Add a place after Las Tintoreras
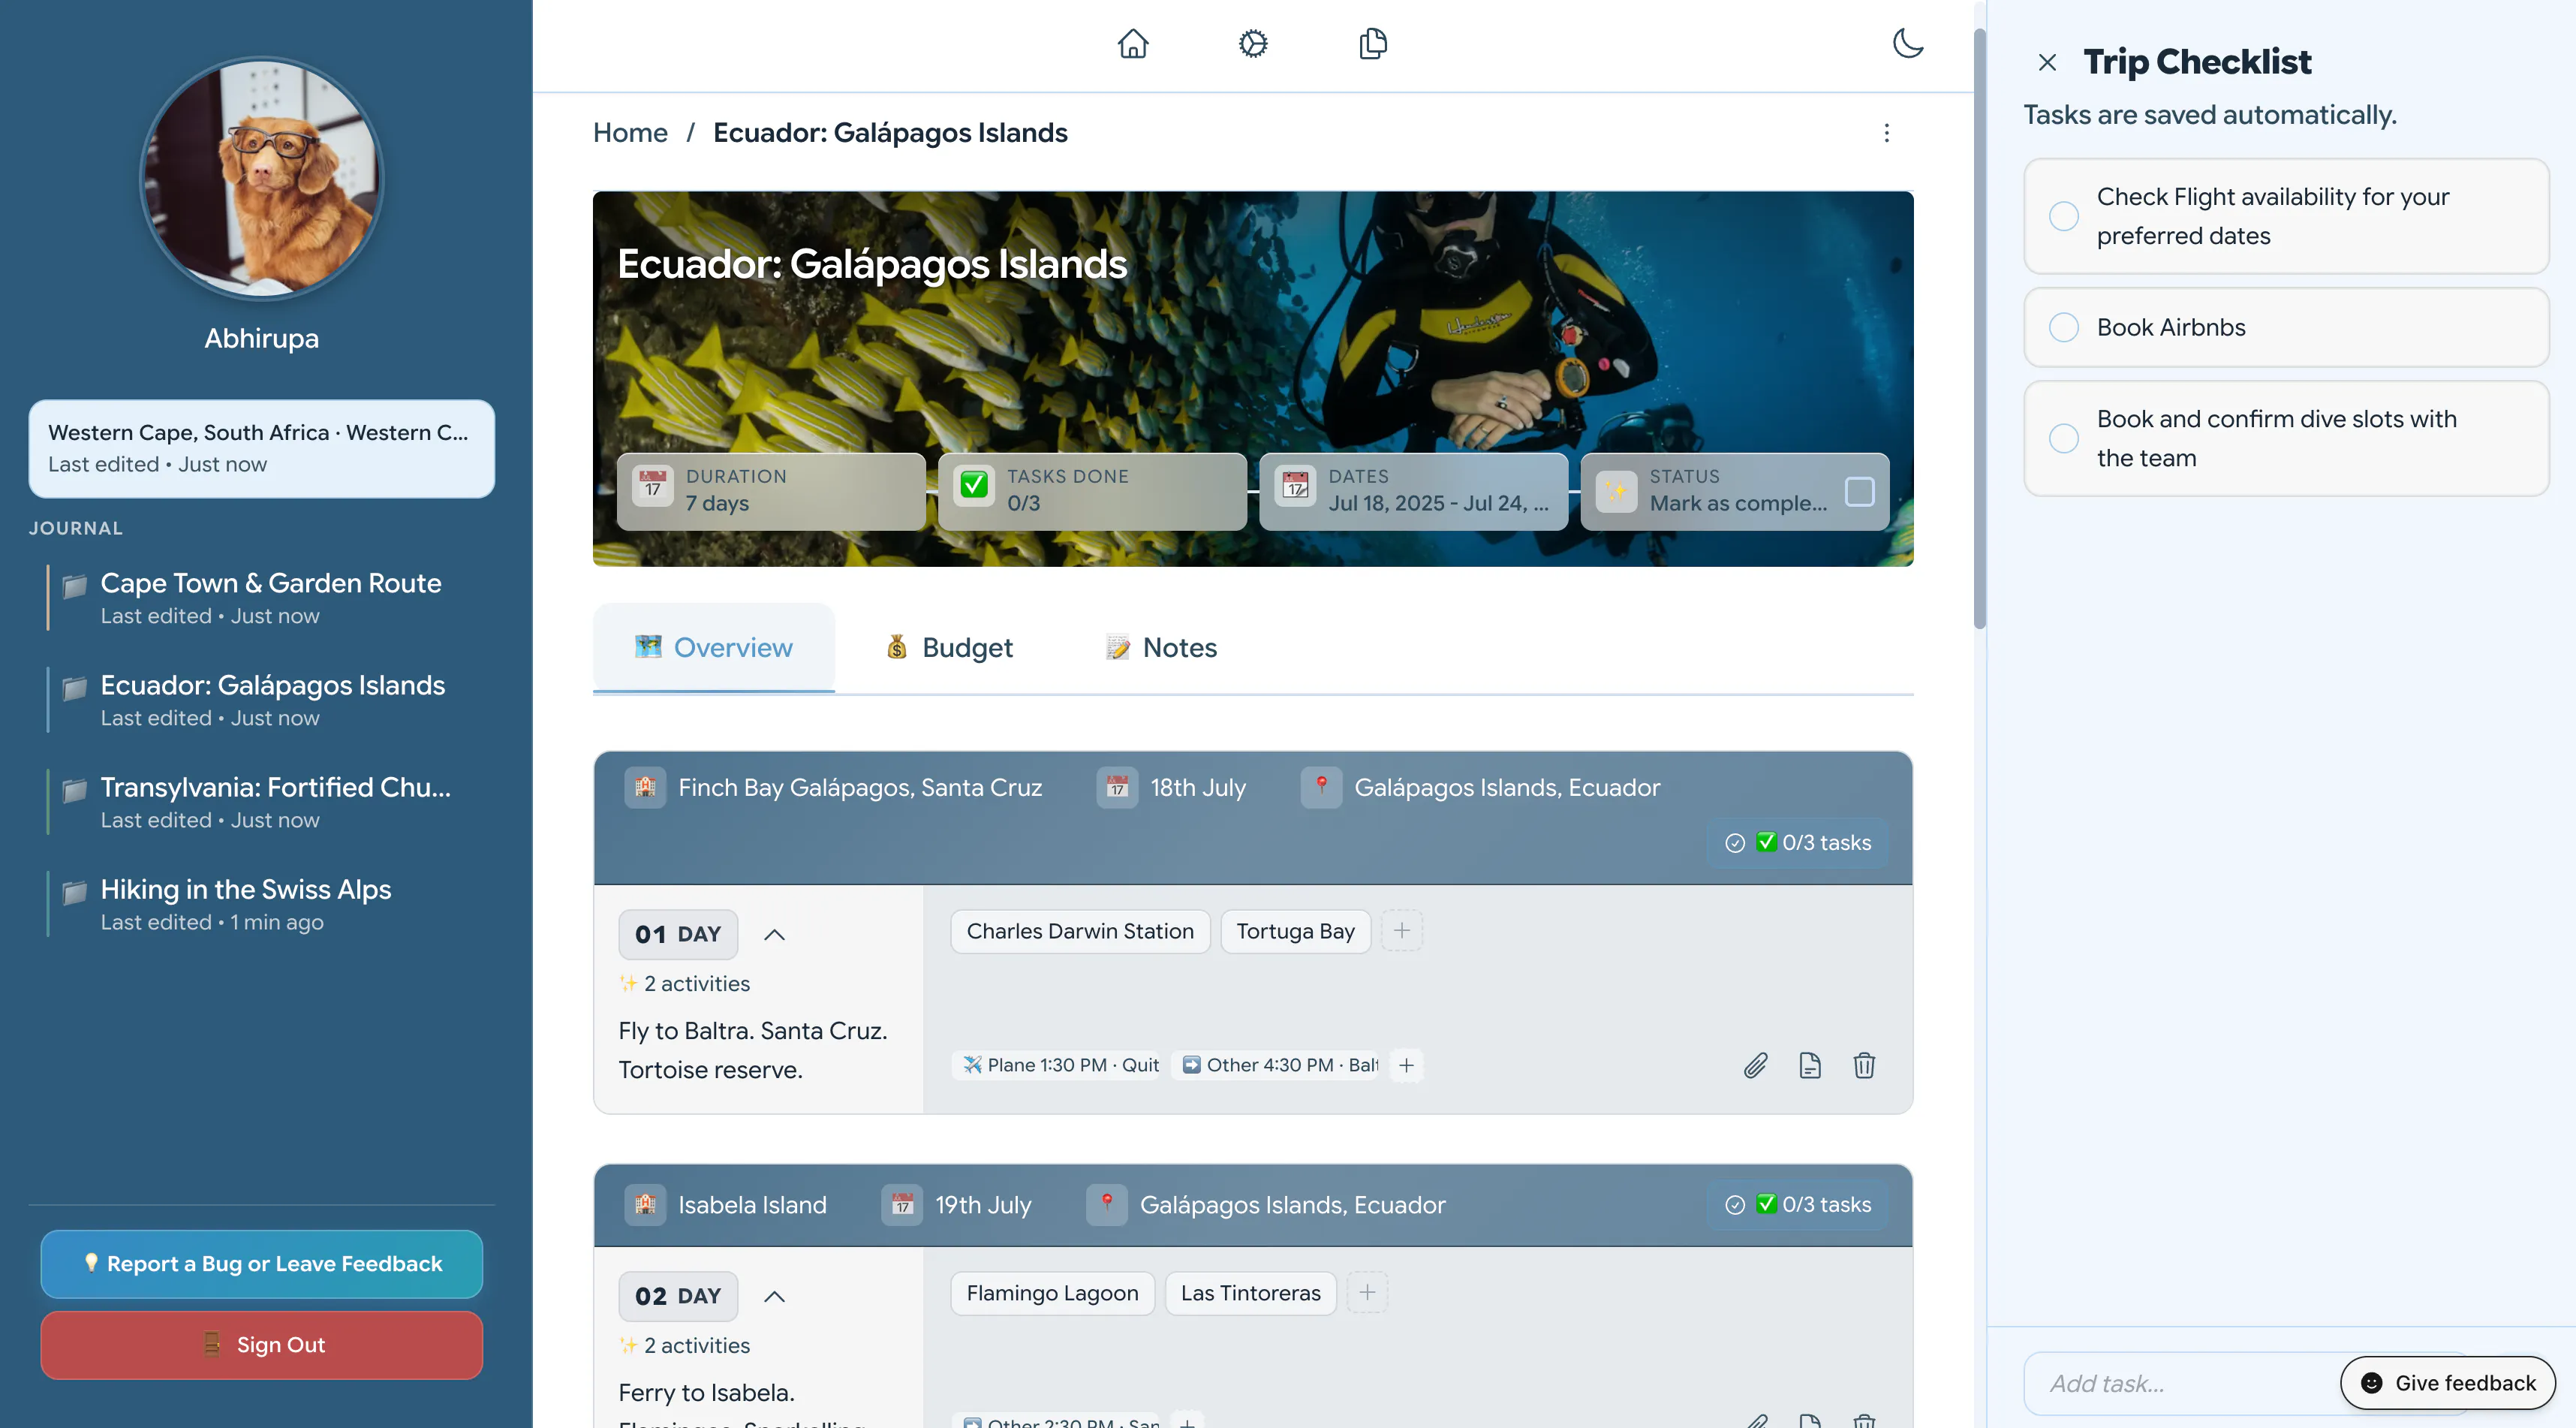Screen dimensions: 2576x1428 coord(1367,1293)
